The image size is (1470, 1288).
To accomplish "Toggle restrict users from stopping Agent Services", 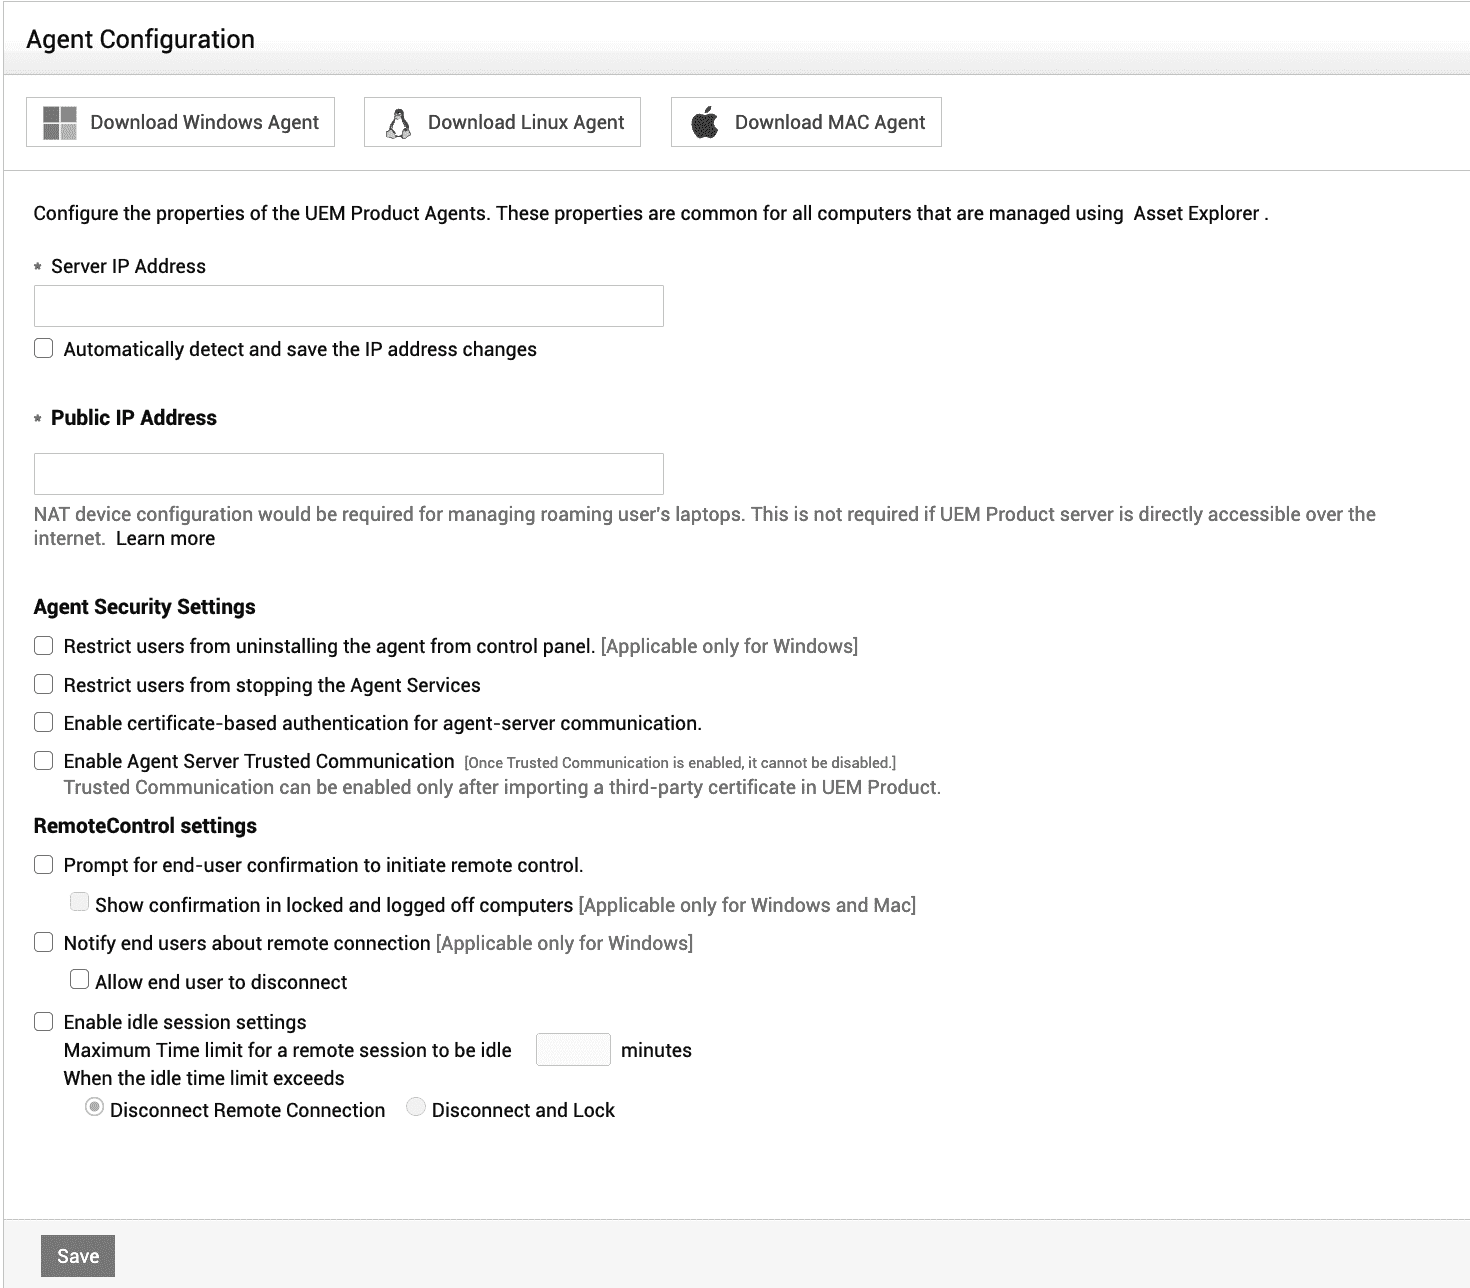I will point(44,685).
